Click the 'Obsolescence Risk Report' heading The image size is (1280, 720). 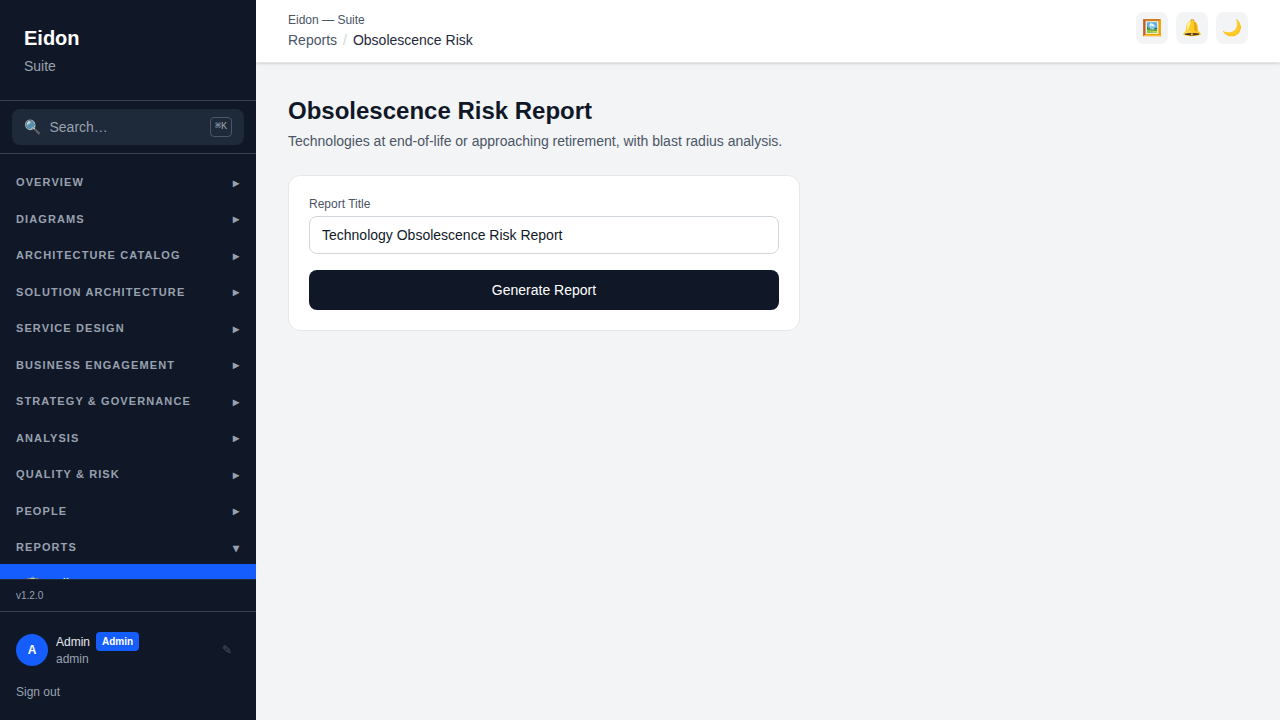[440, 111]
